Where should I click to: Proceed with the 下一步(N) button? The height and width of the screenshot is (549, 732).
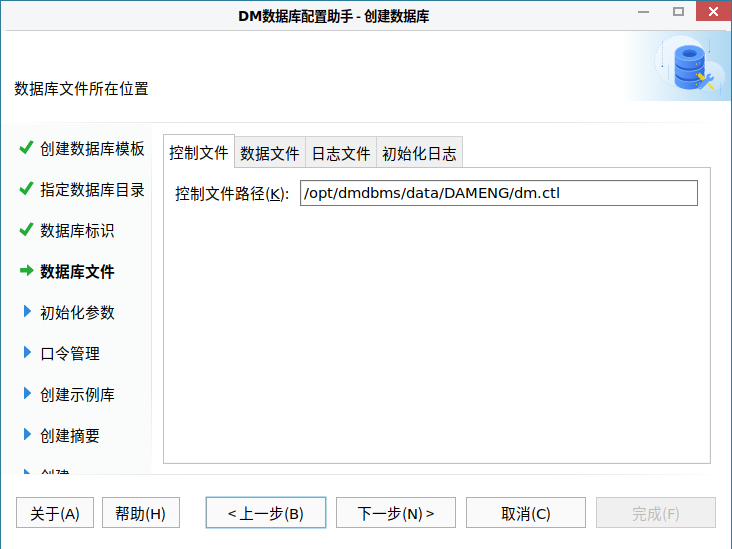[x=396, y=513]
